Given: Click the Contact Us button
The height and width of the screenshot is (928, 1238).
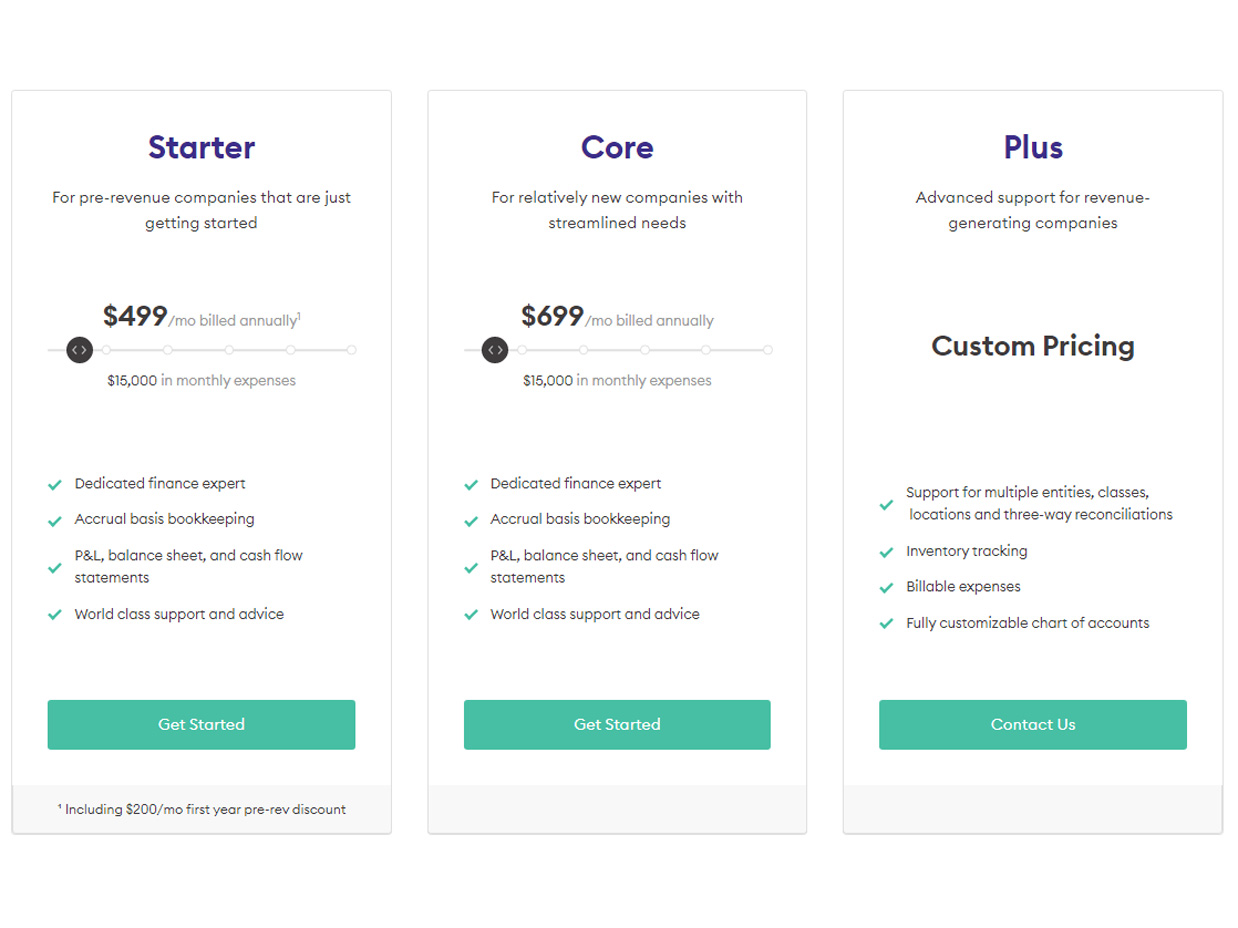Looking at the screenshot, I should (1033, 725).
